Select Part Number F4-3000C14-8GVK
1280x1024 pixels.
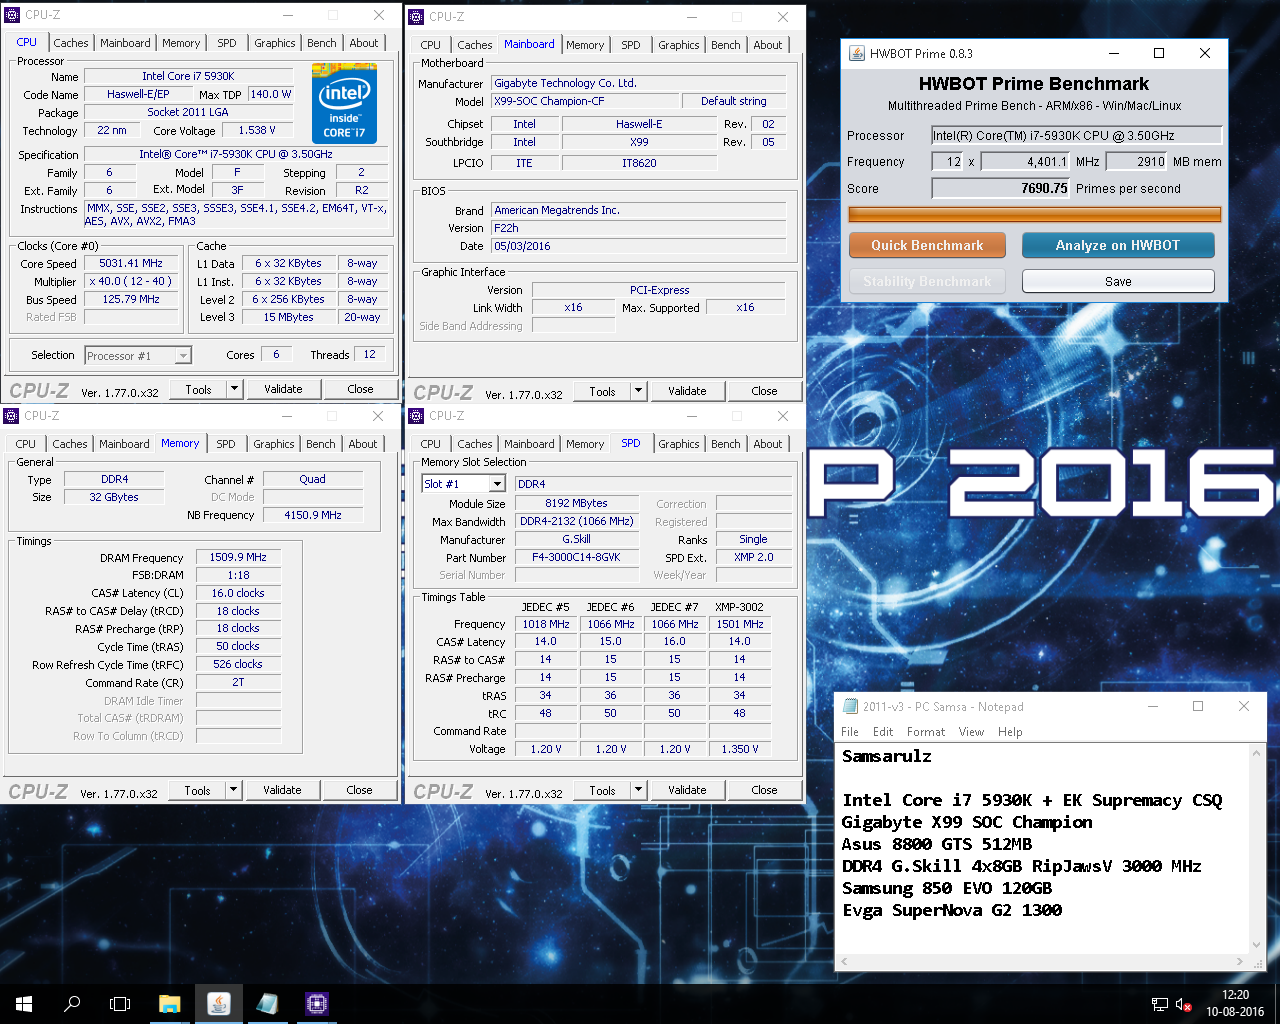[x=576, y=558]
